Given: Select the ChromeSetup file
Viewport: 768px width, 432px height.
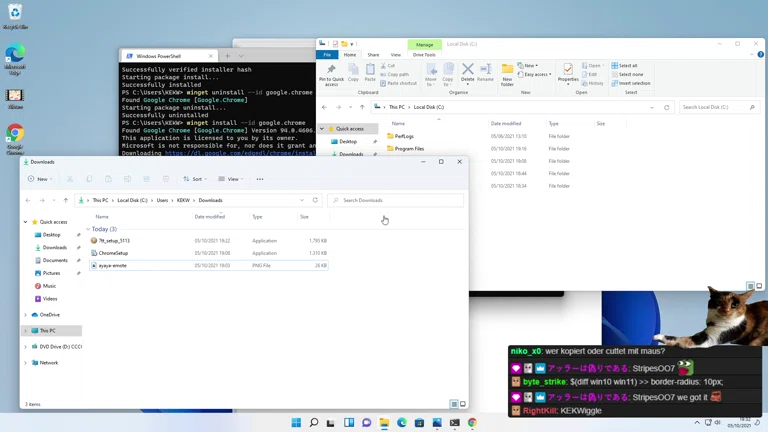Looking at the screenshot, I should click(113, 253).
